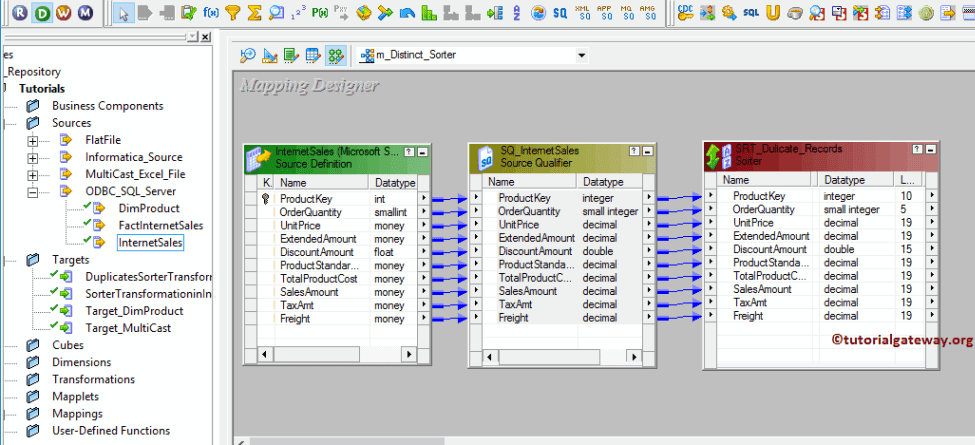Open the navigator panel dropdown arrow
The height and width of the screenshot is (445, 975).
(193, 37)
